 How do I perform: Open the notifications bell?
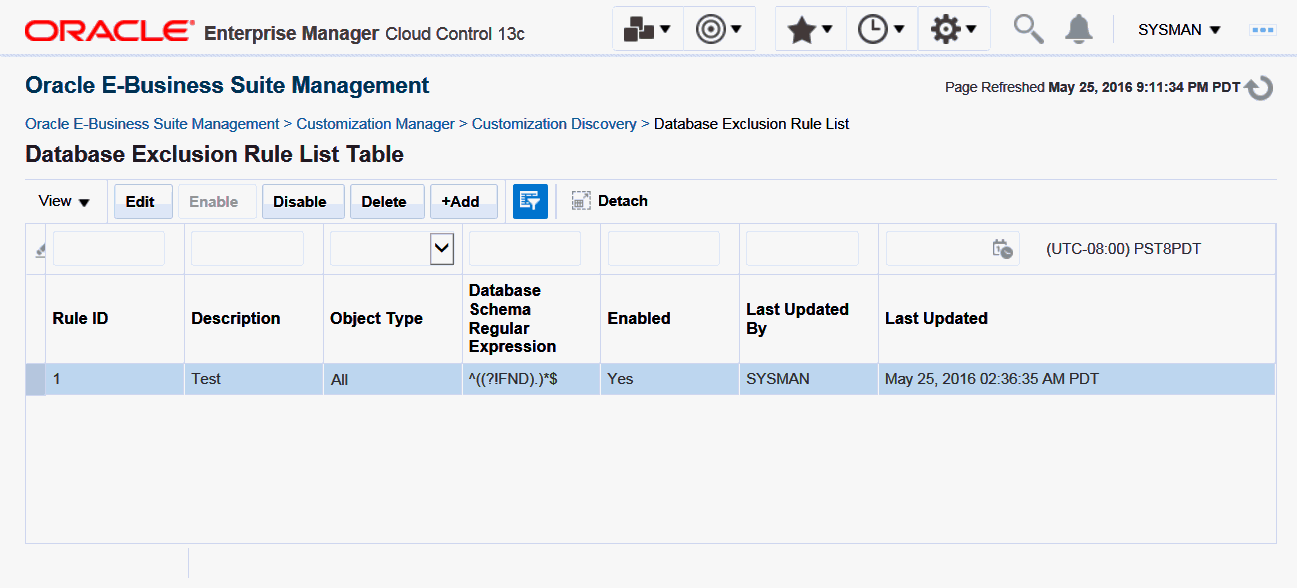1078,29
